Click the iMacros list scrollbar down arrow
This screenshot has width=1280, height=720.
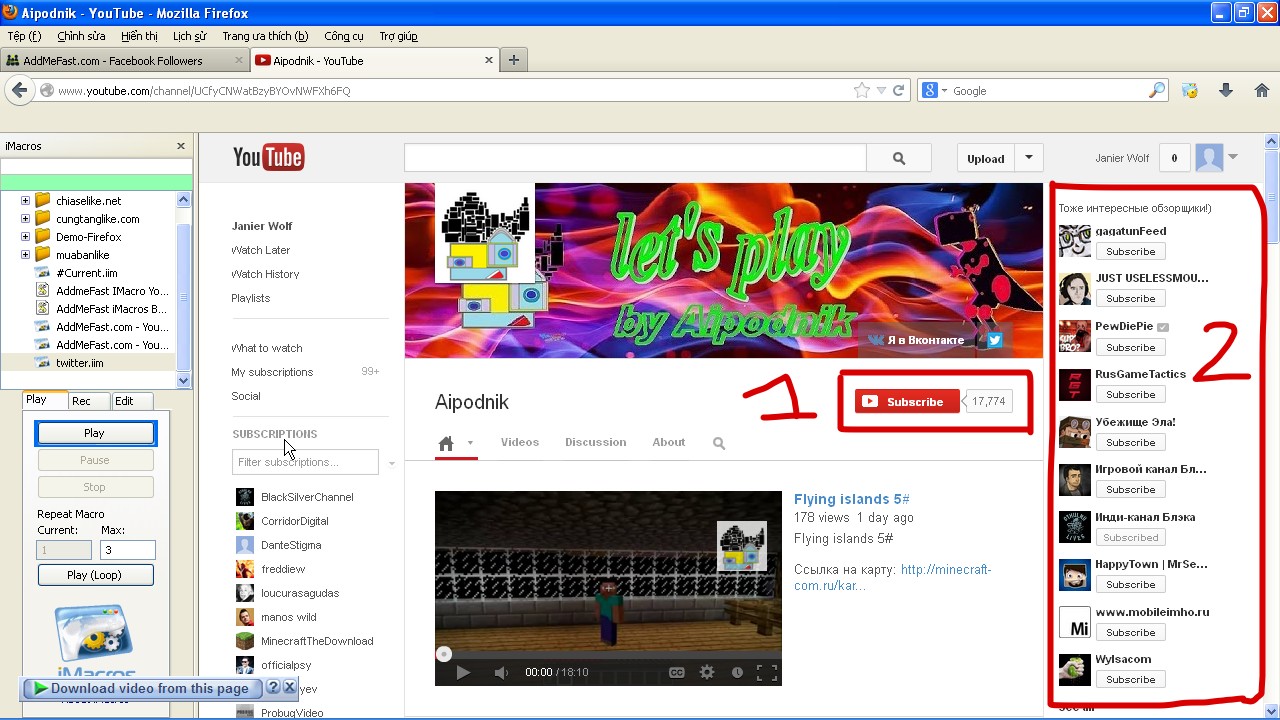[183, 381]
